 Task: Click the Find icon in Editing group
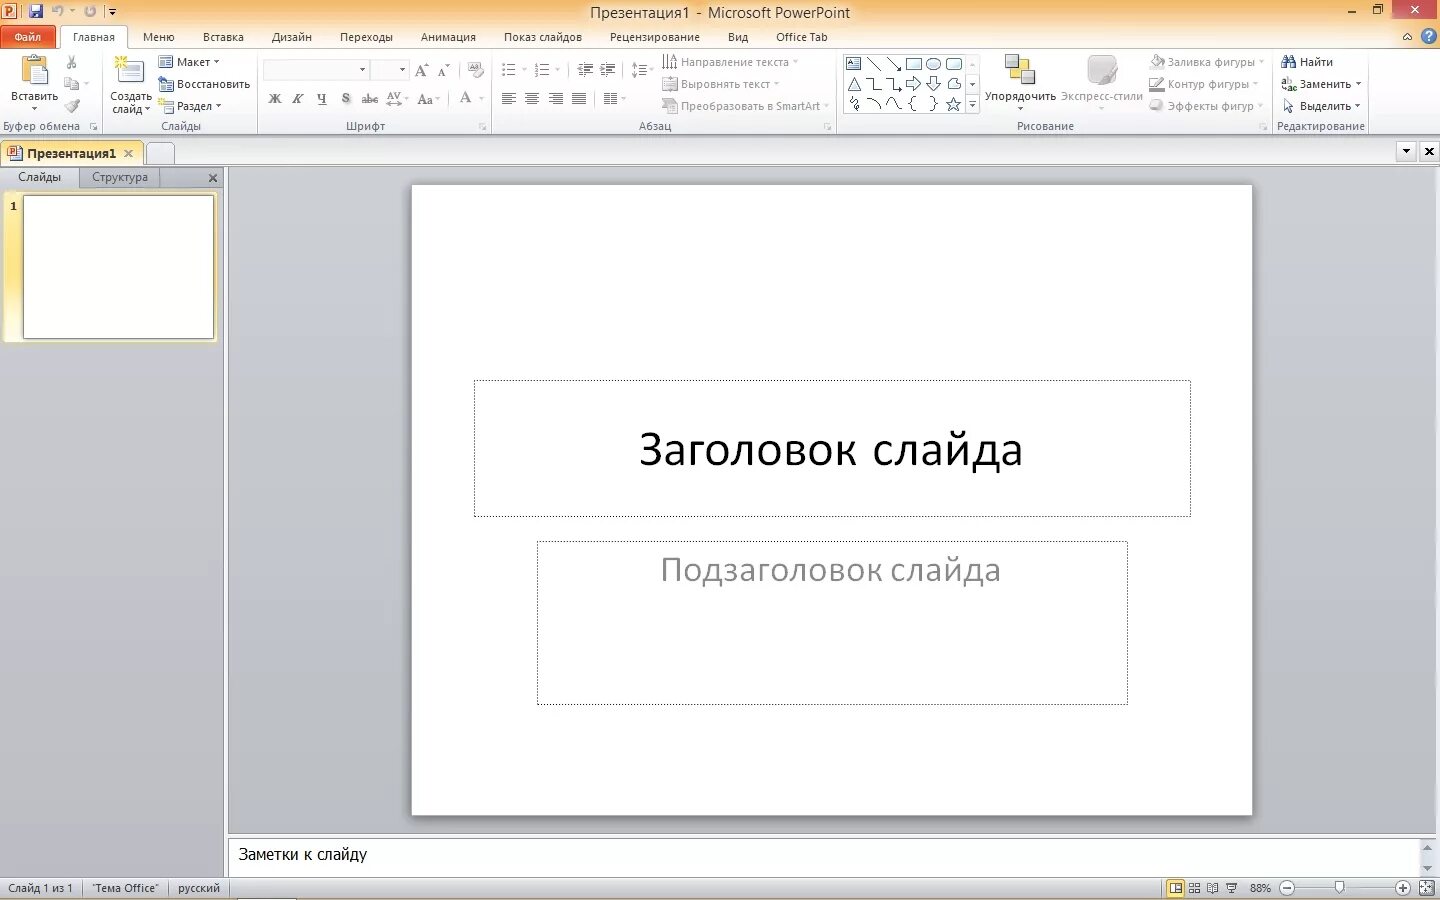point(1289,61)
